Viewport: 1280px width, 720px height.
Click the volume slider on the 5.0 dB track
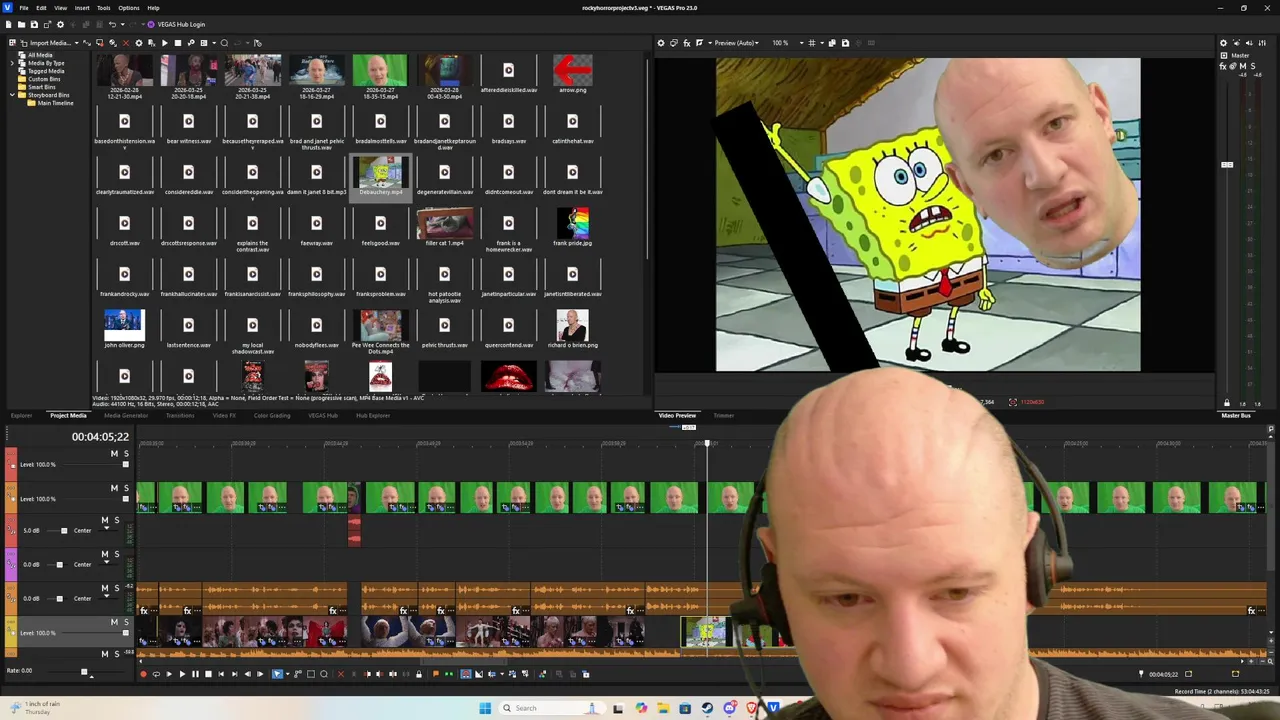[x=64, y=531]
